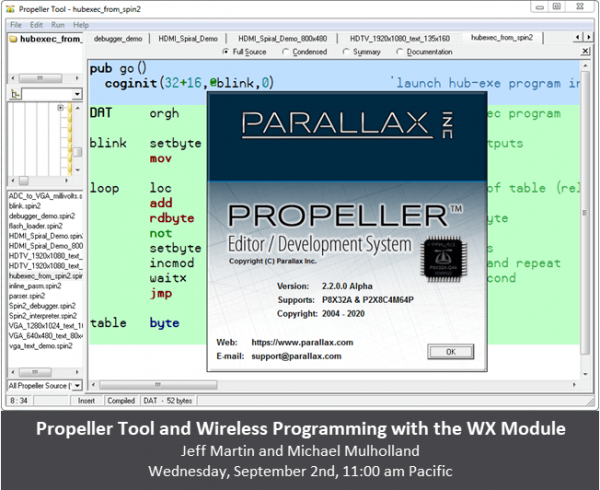Click the Propeller chip image in About dialog
Image resolution: width=600 pixels, height=490 pixels.
[444, 258]
